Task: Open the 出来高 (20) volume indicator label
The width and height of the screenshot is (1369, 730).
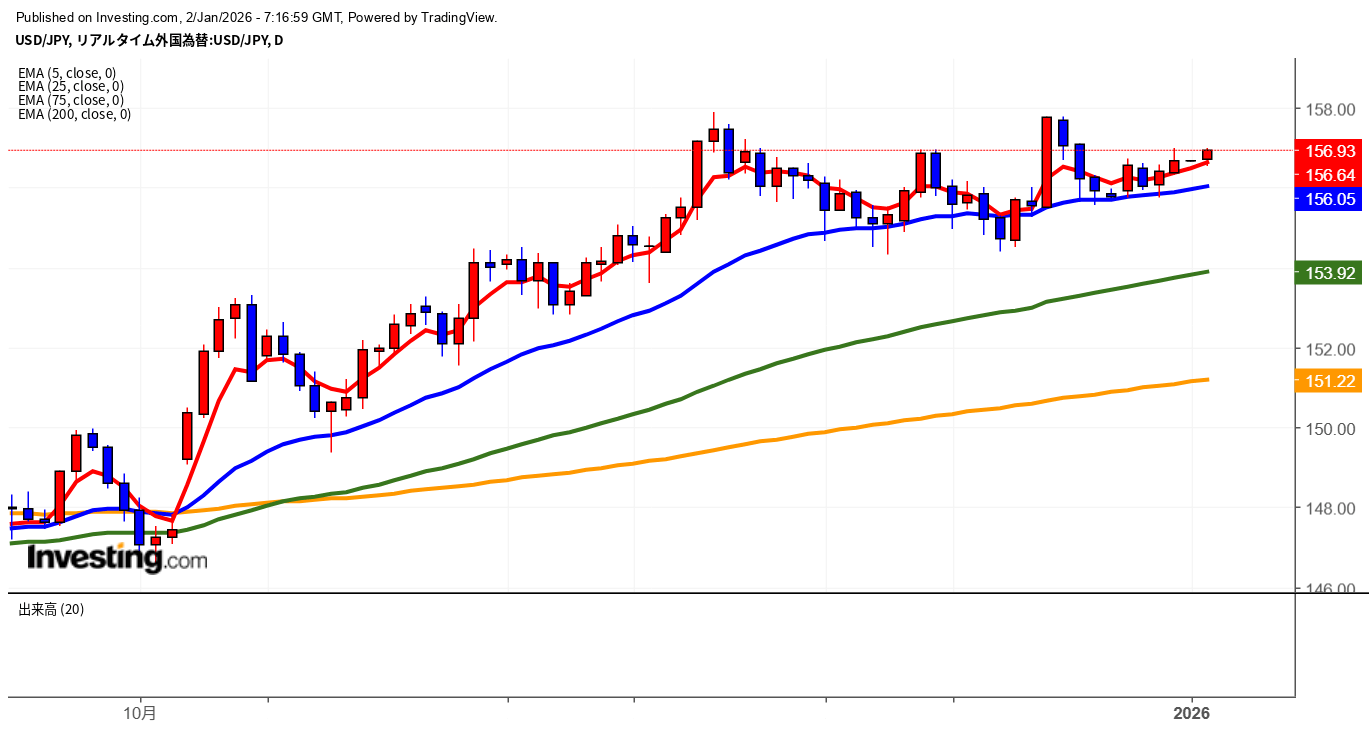Action: pyautogui.click(x=51, y=609)
